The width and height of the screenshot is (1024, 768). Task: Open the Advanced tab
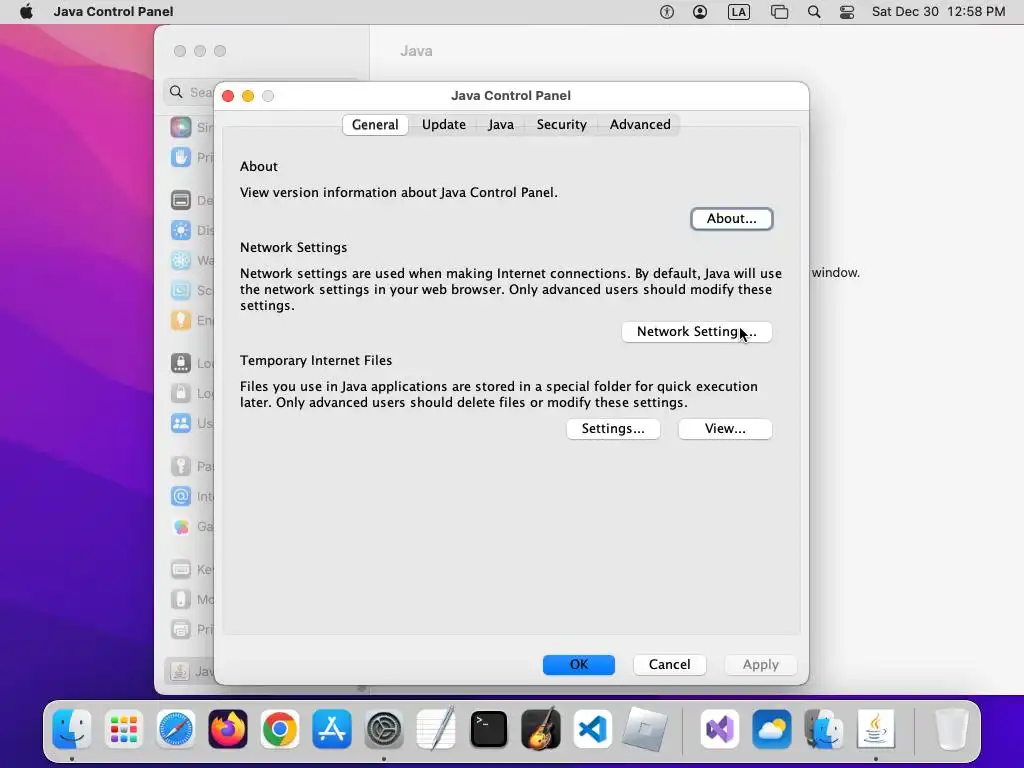pos(640,125)
